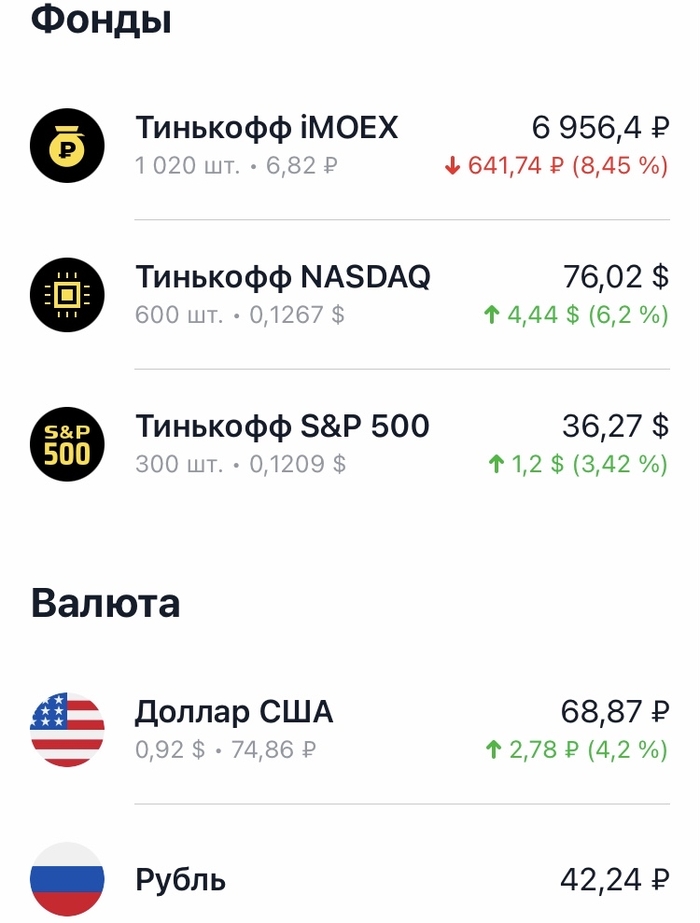Select the Доллар США currency name
The width and height of the screenshot is (700, 923).
[234, 713]
